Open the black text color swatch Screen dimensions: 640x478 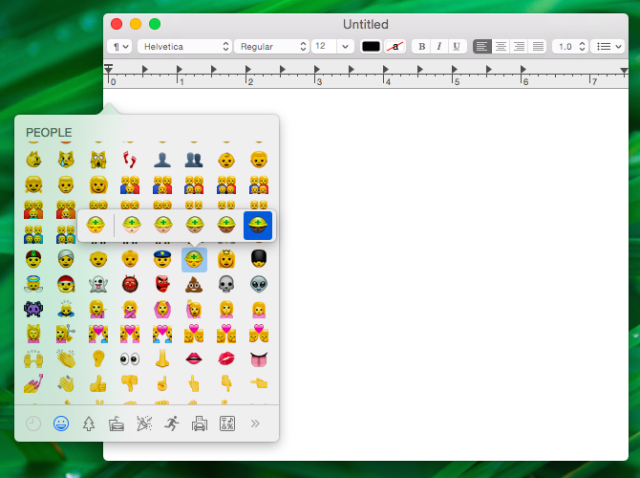click(371, 47)
